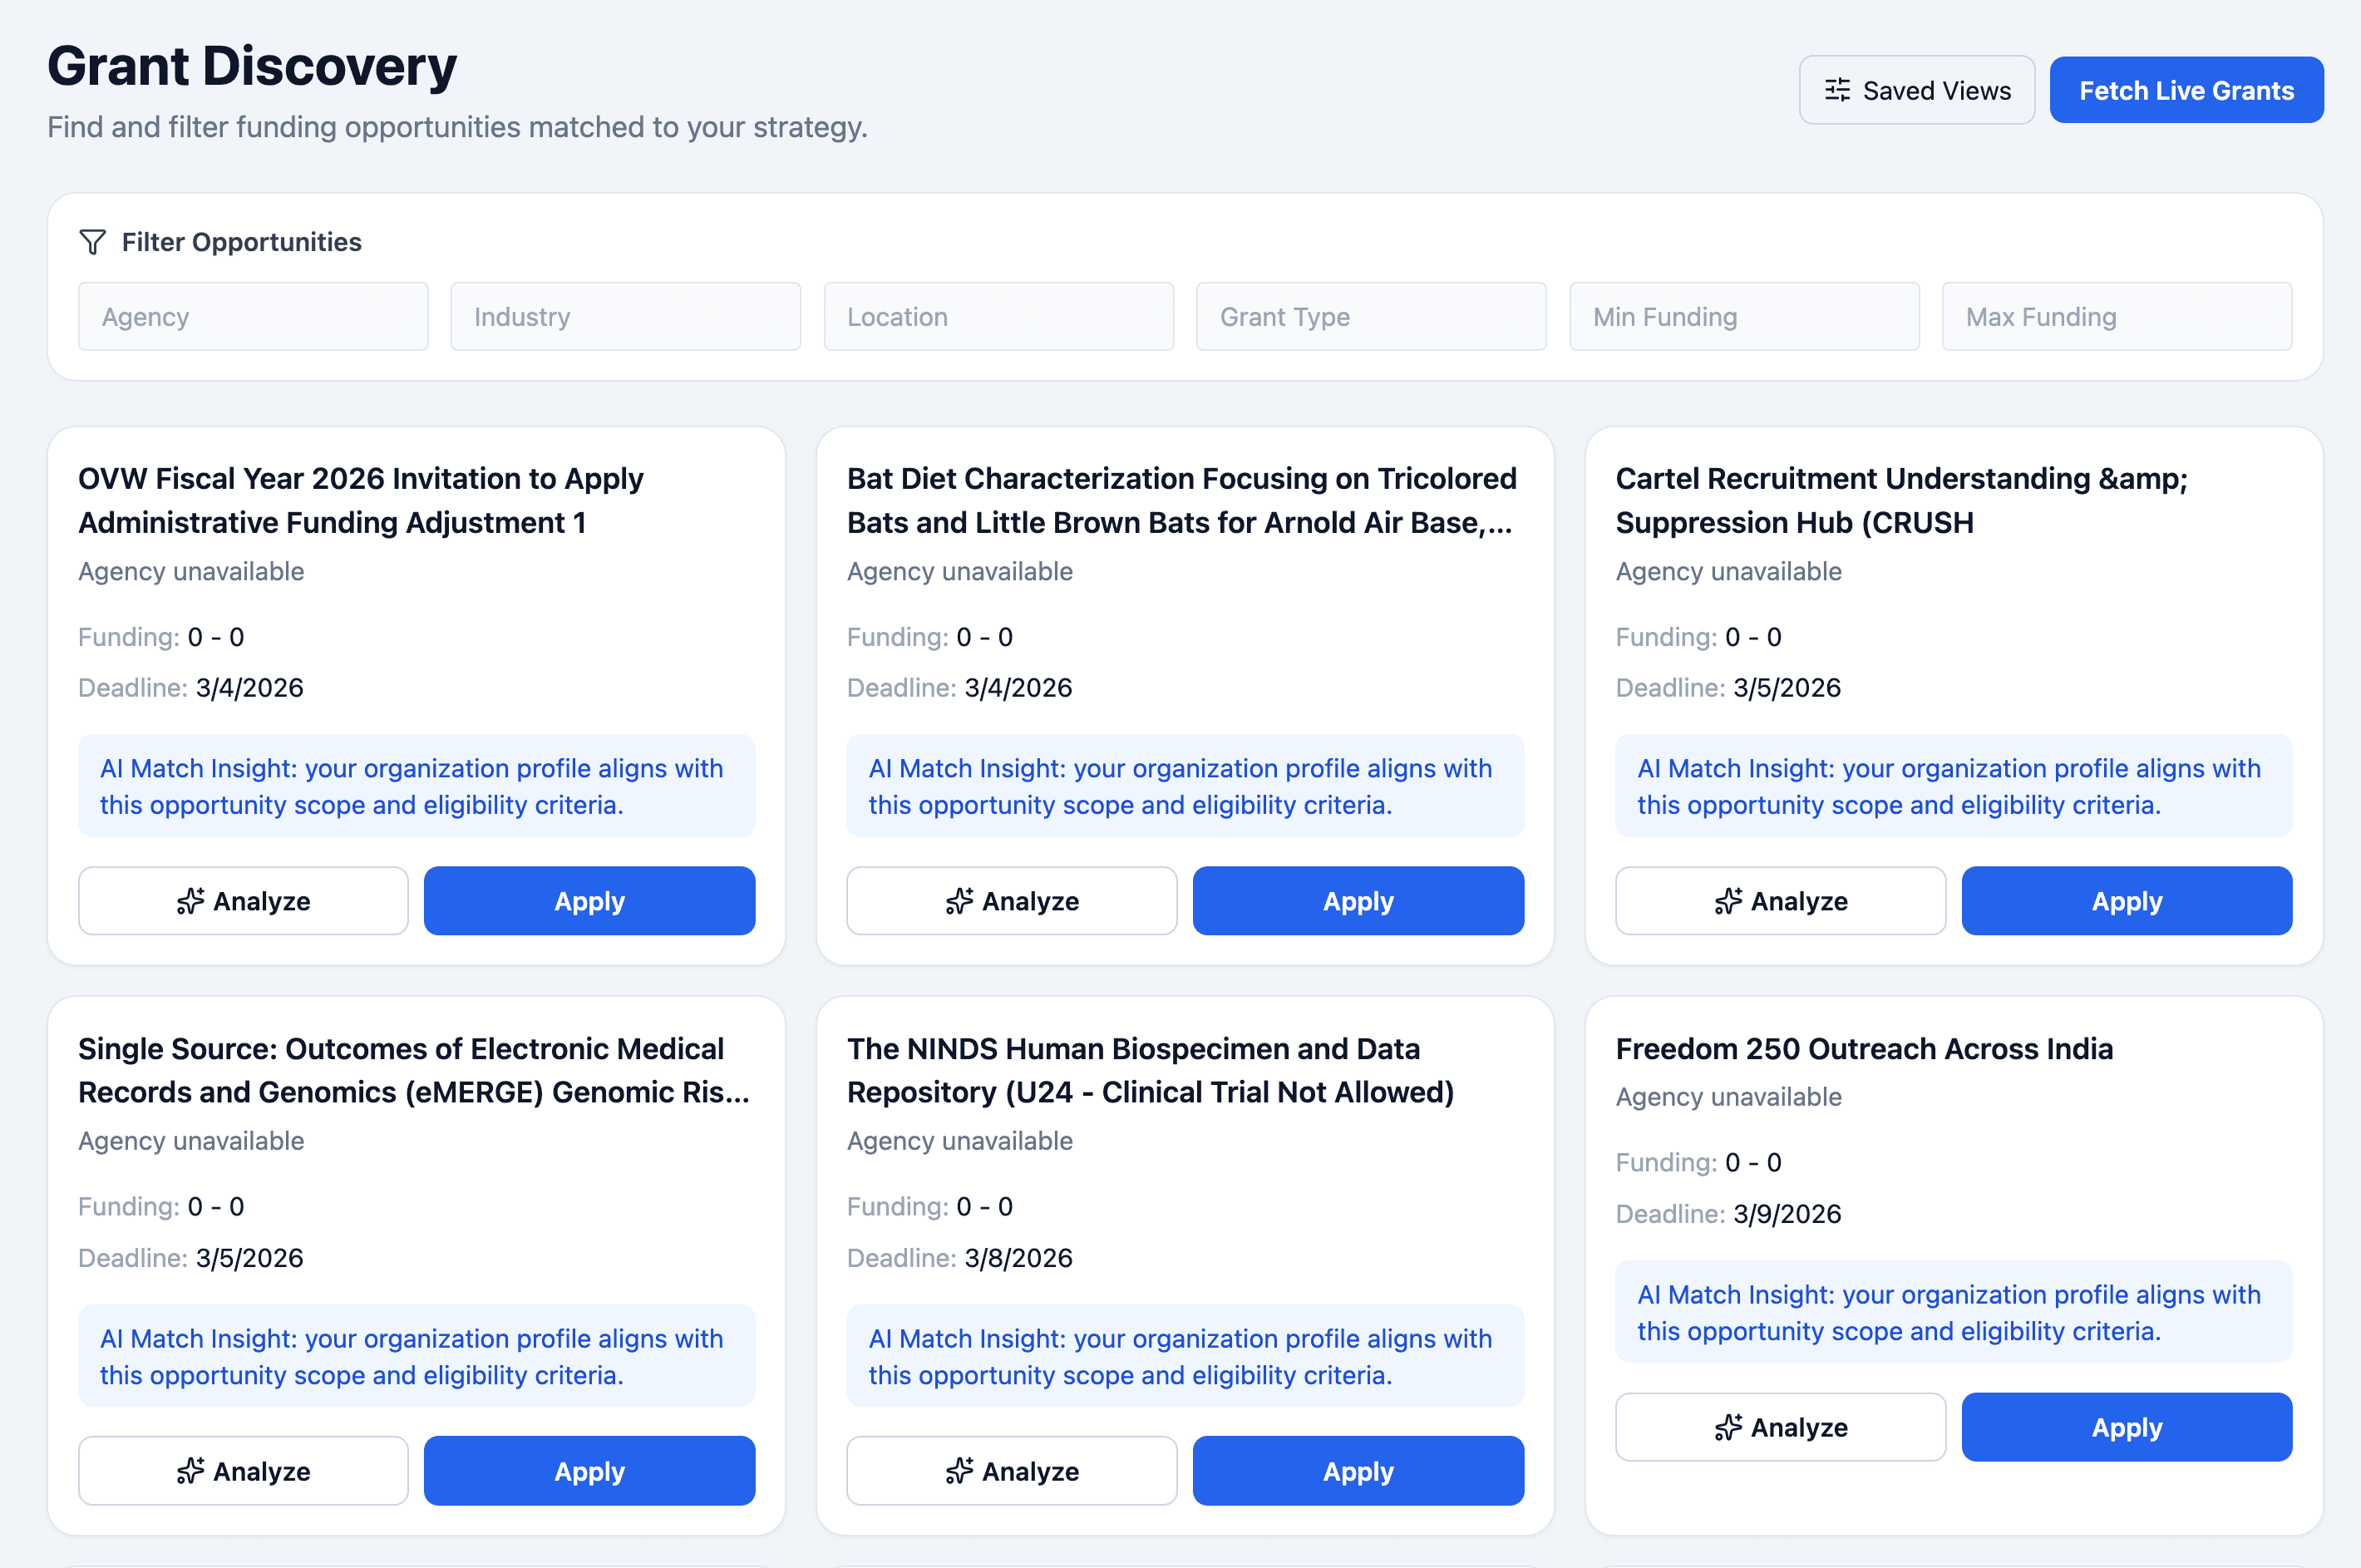Click the sparkle icon on NINDS Analyze button
The width and height of the screenshot is (2361, 1568).
[959, 1470]
